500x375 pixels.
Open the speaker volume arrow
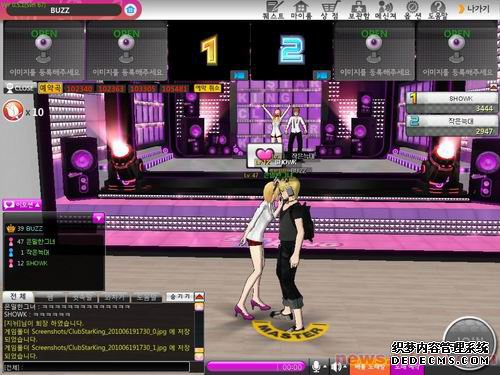click(x=345, y=367)
